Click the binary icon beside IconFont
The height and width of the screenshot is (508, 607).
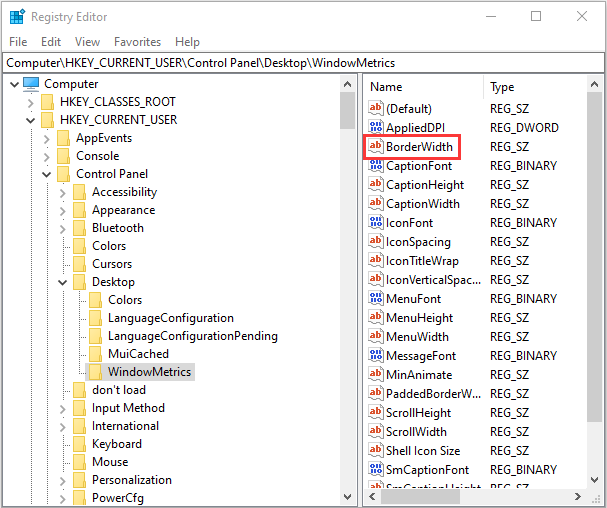[x=376, y=223]
